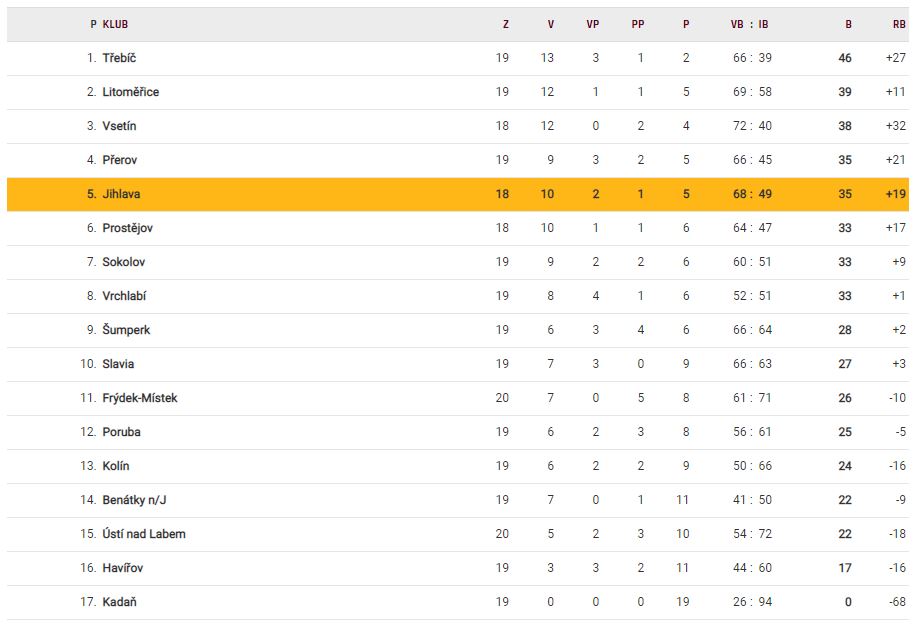Select the Sokolov club link

coord(124,262)
